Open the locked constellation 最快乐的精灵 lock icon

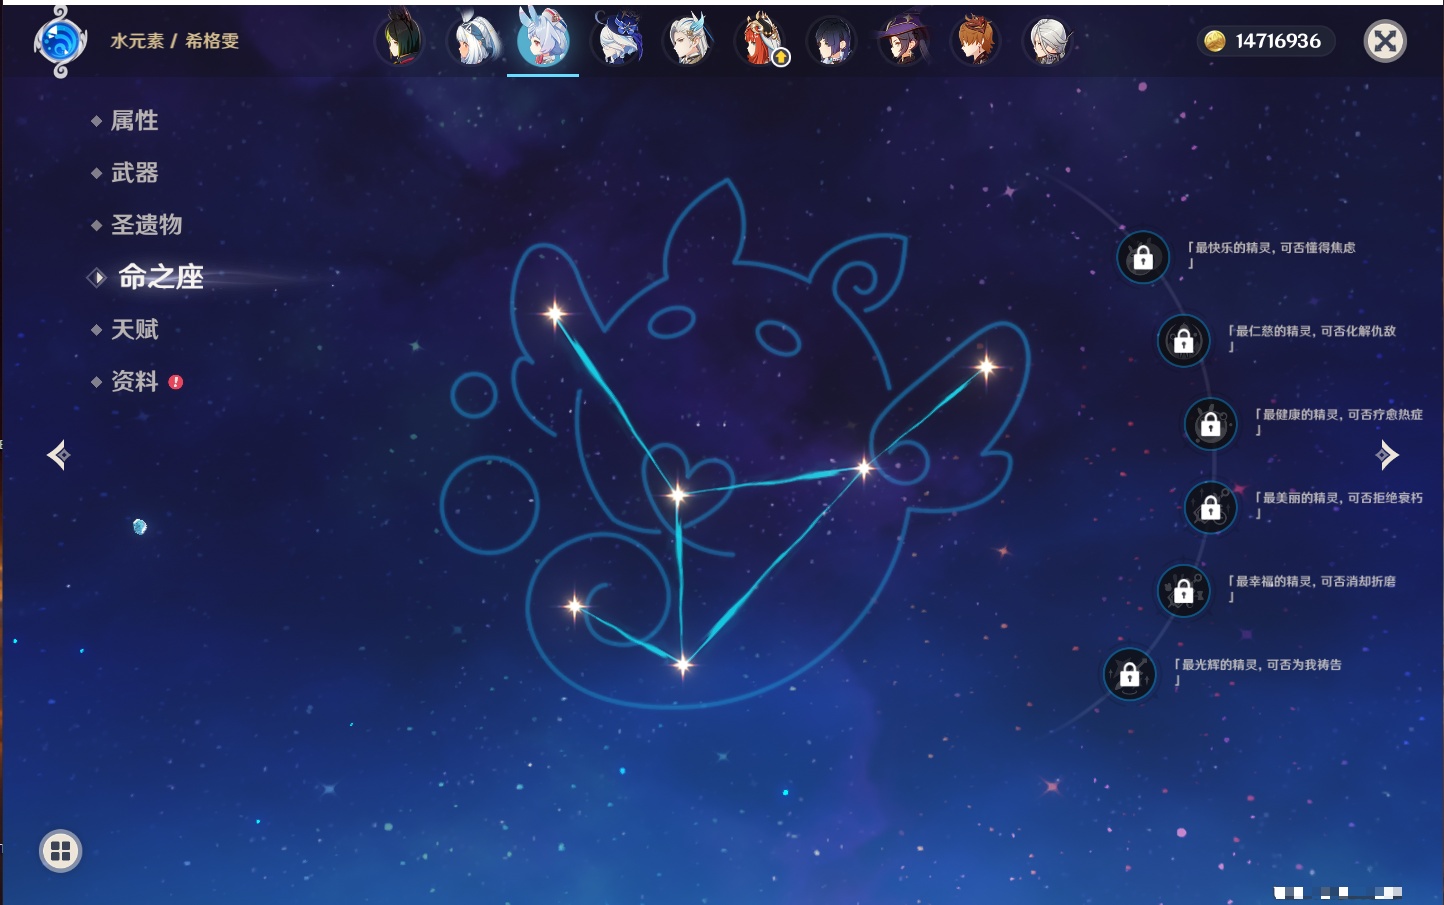click(1143, 258)
